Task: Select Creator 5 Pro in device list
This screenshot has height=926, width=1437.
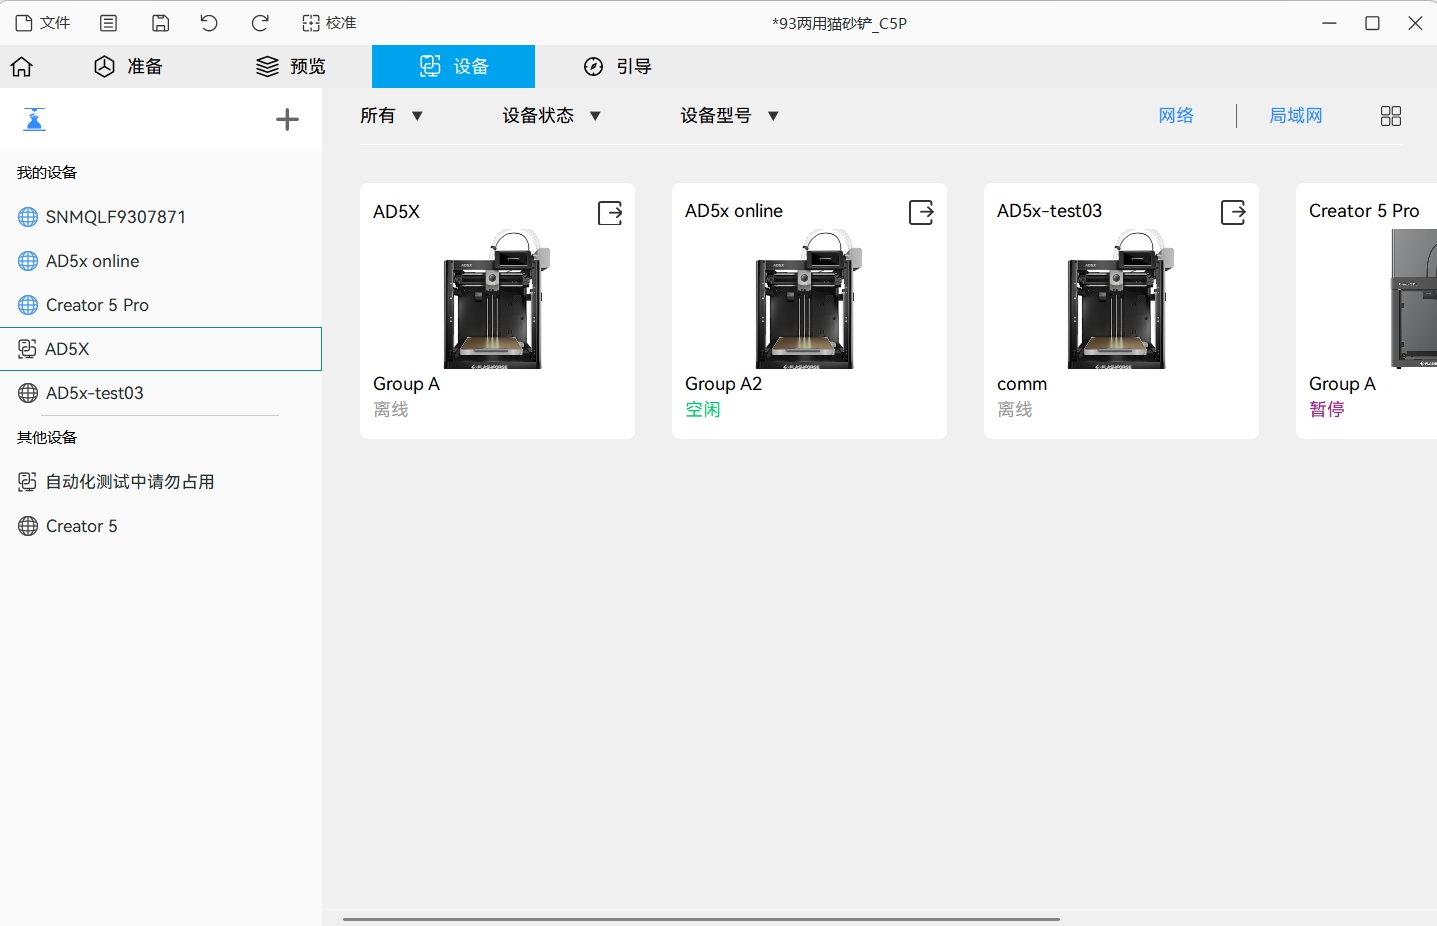Action: click(x=161, y=305)
